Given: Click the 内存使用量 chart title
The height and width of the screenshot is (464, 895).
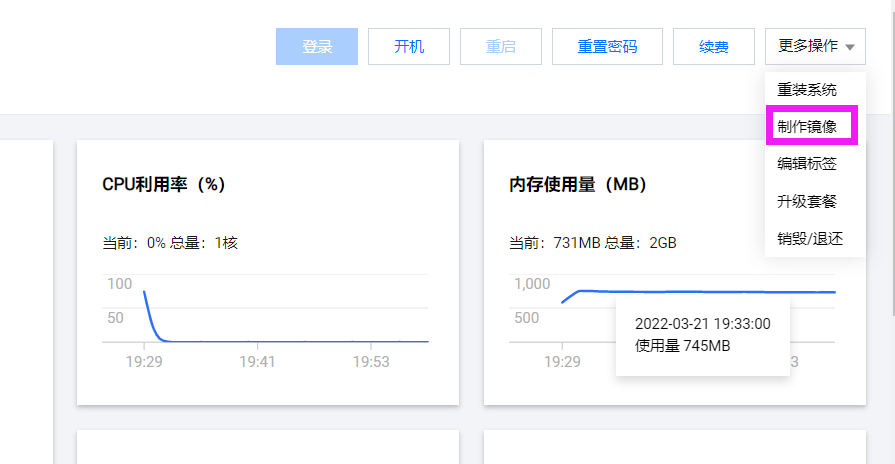Looking at the screenshot, I should (578, 185).
